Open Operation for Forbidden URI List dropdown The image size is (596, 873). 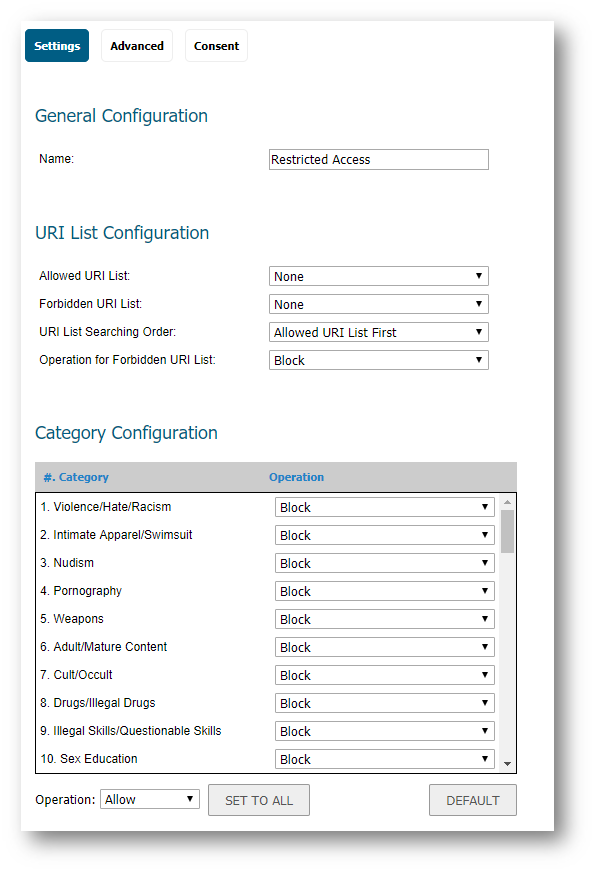tap(379, 360)
